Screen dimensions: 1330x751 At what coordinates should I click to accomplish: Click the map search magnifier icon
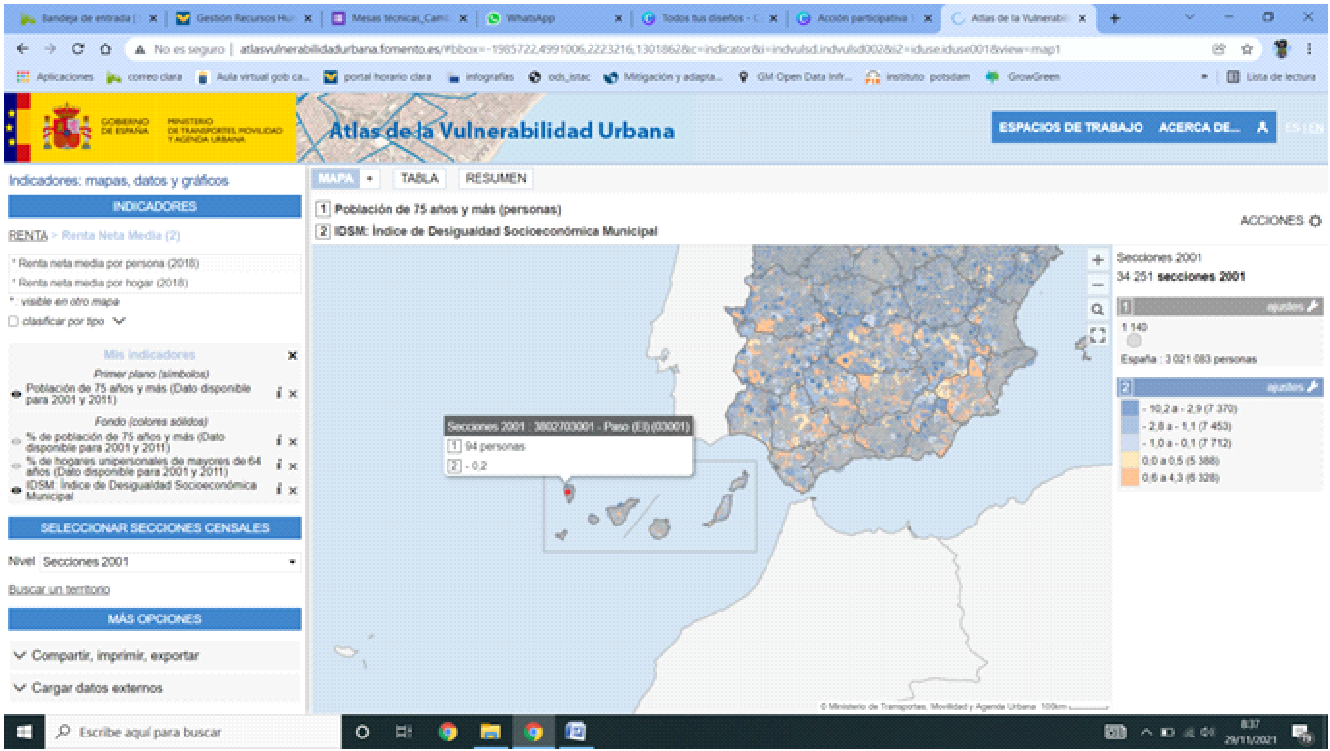coord(1097,310)
